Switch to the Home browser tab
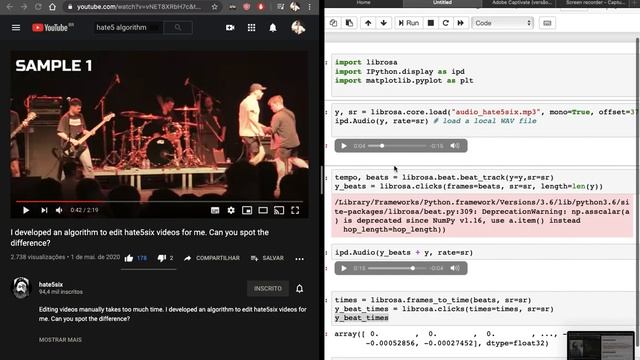 [x=363, y=3]
